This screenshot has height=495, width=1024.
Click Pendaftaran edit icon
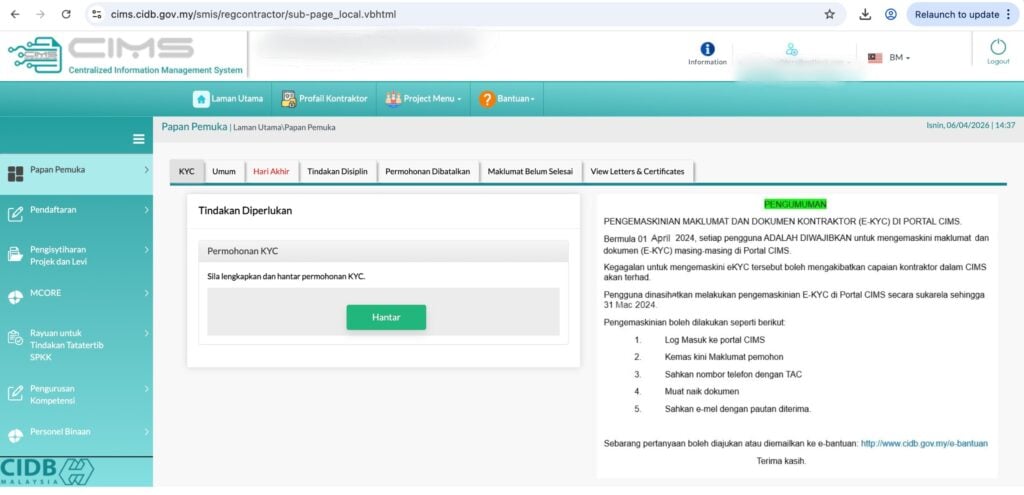(15, 214)
